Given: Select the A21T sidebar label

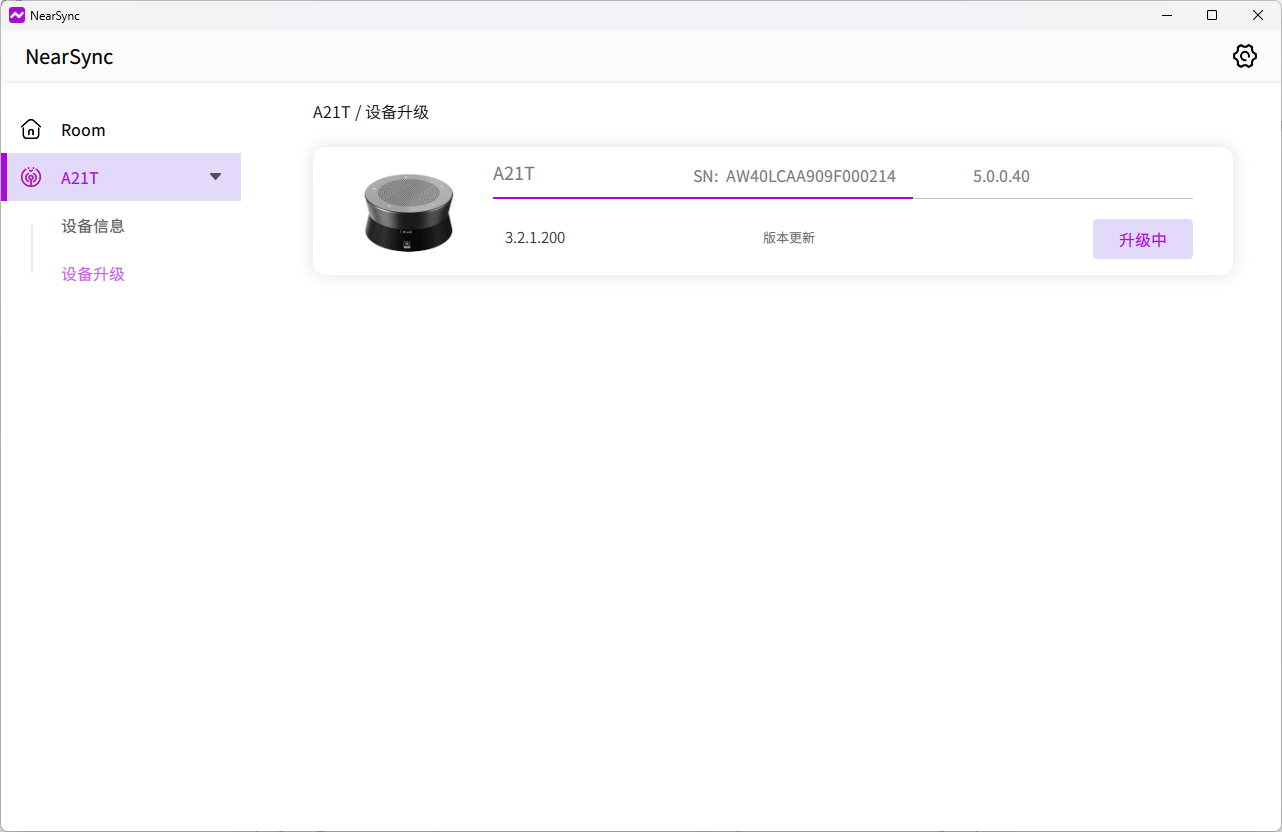Looking at the screenshot, I should pos(80,178).
